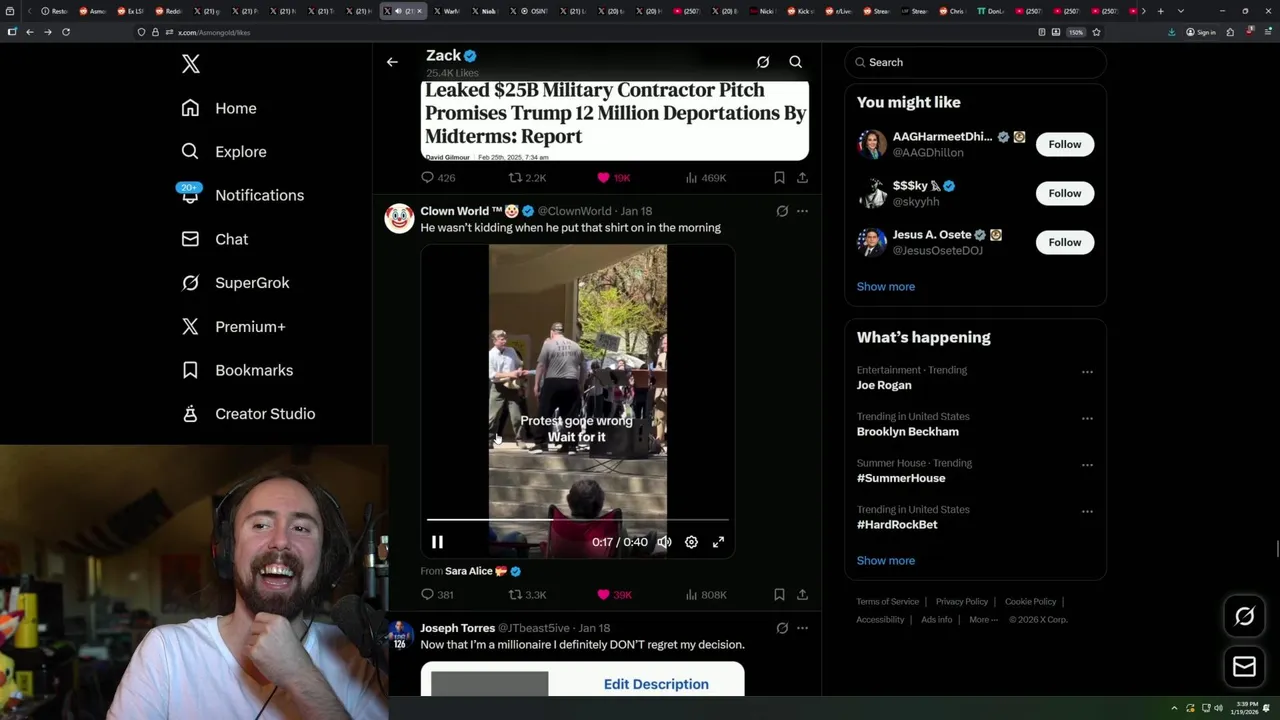Reply to the Leaked $25B post
The height and width of the screenshot is (720, 1280).
[x=438, y=178]
